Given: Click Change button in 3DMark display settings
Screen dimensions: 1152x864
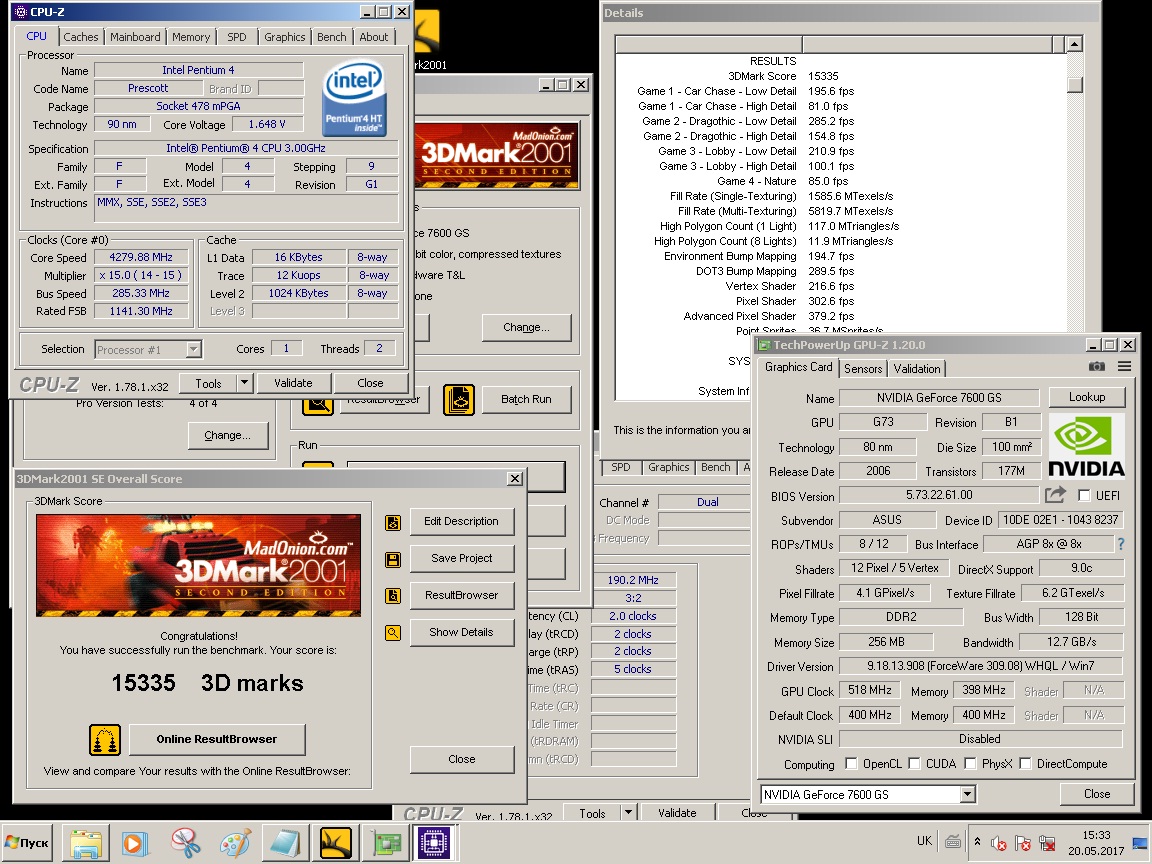Looking at the screenshot, I should pos(526,327).
